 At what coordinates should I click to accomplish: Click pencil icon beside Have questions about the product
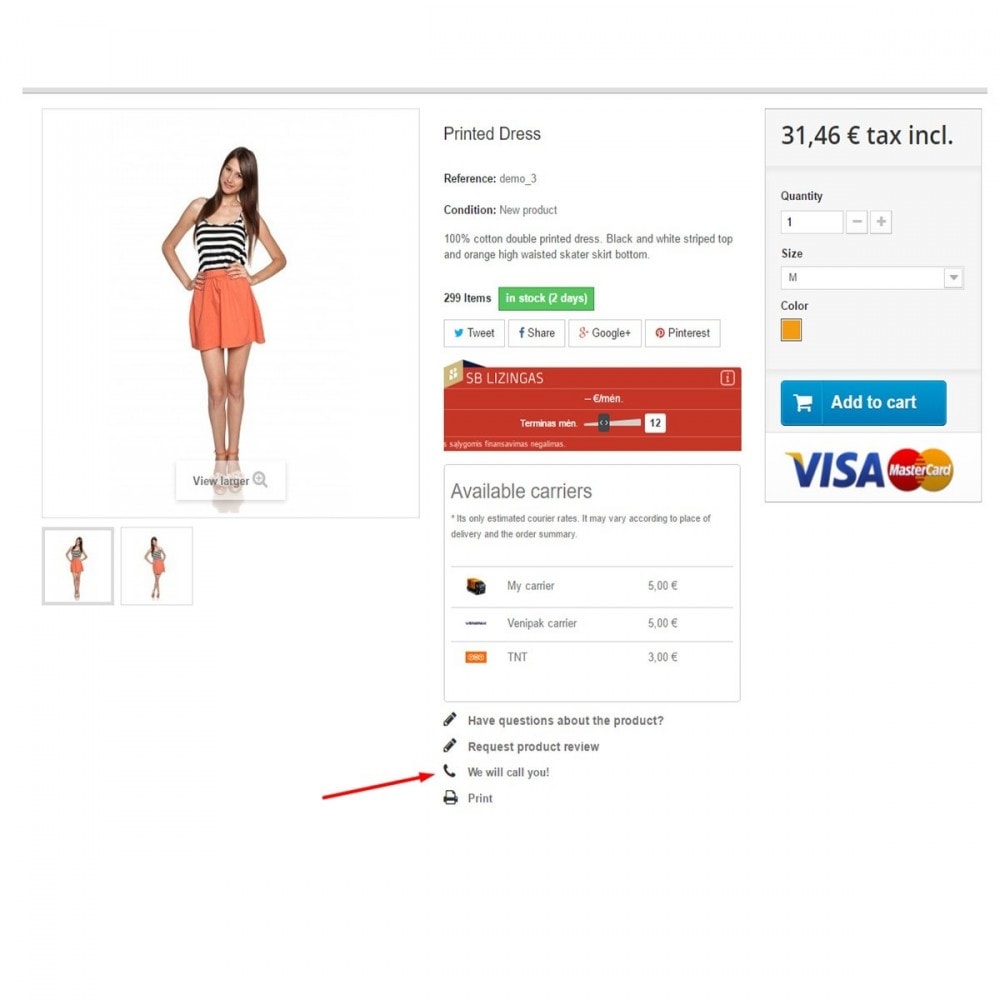(450, 719)
